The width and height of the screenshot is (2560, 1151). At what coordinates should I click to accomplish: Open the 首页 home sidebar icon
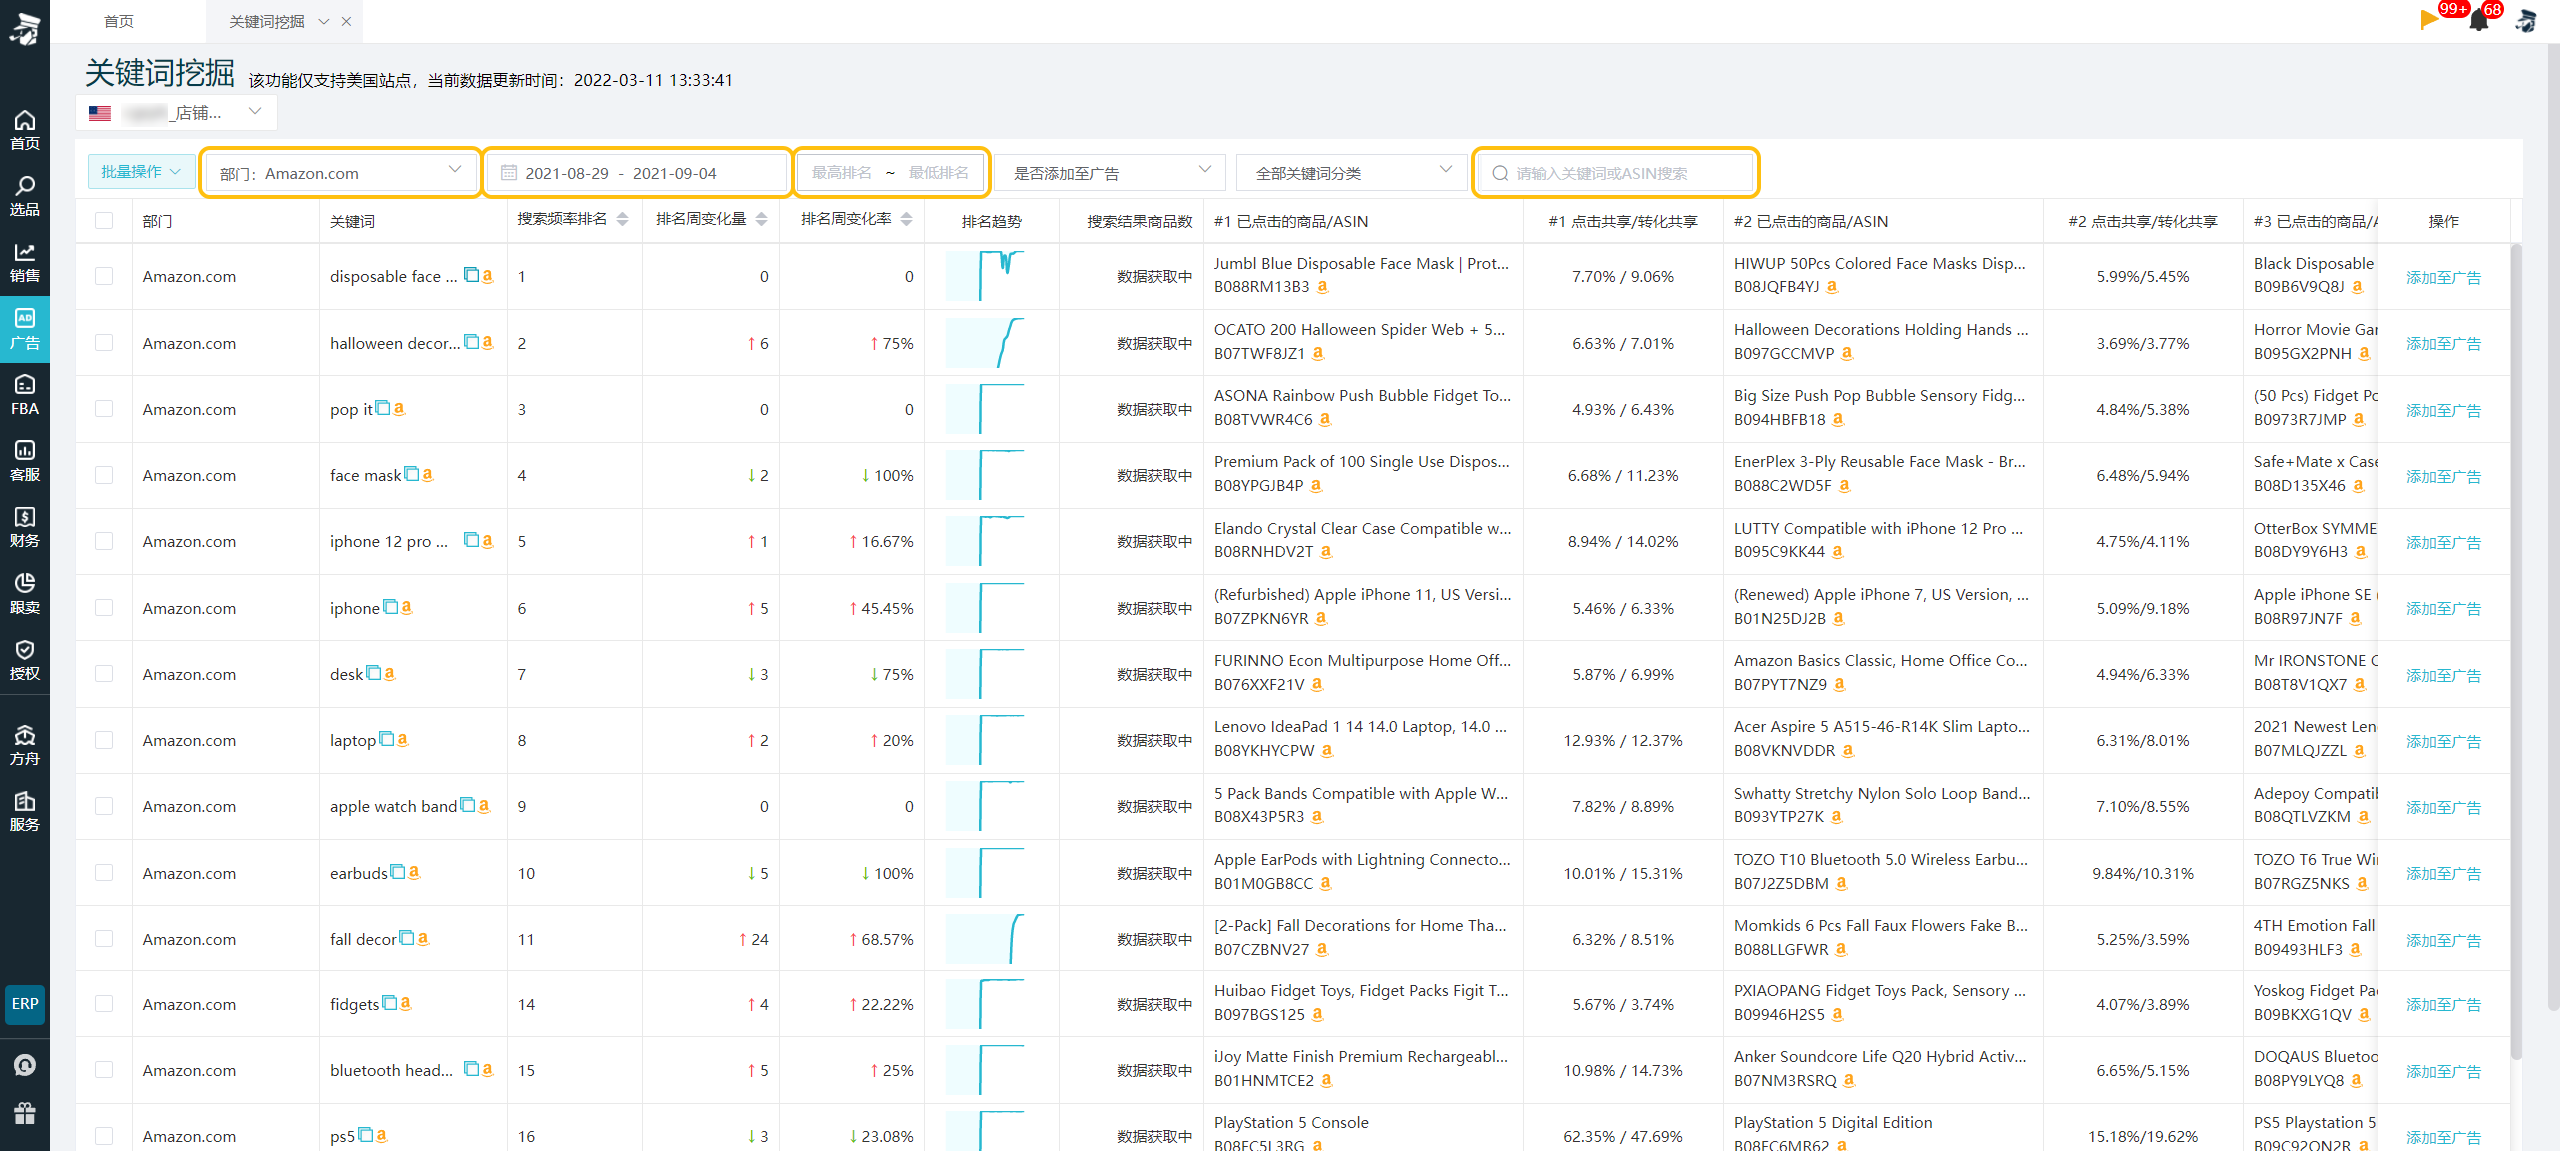point(24,131)
